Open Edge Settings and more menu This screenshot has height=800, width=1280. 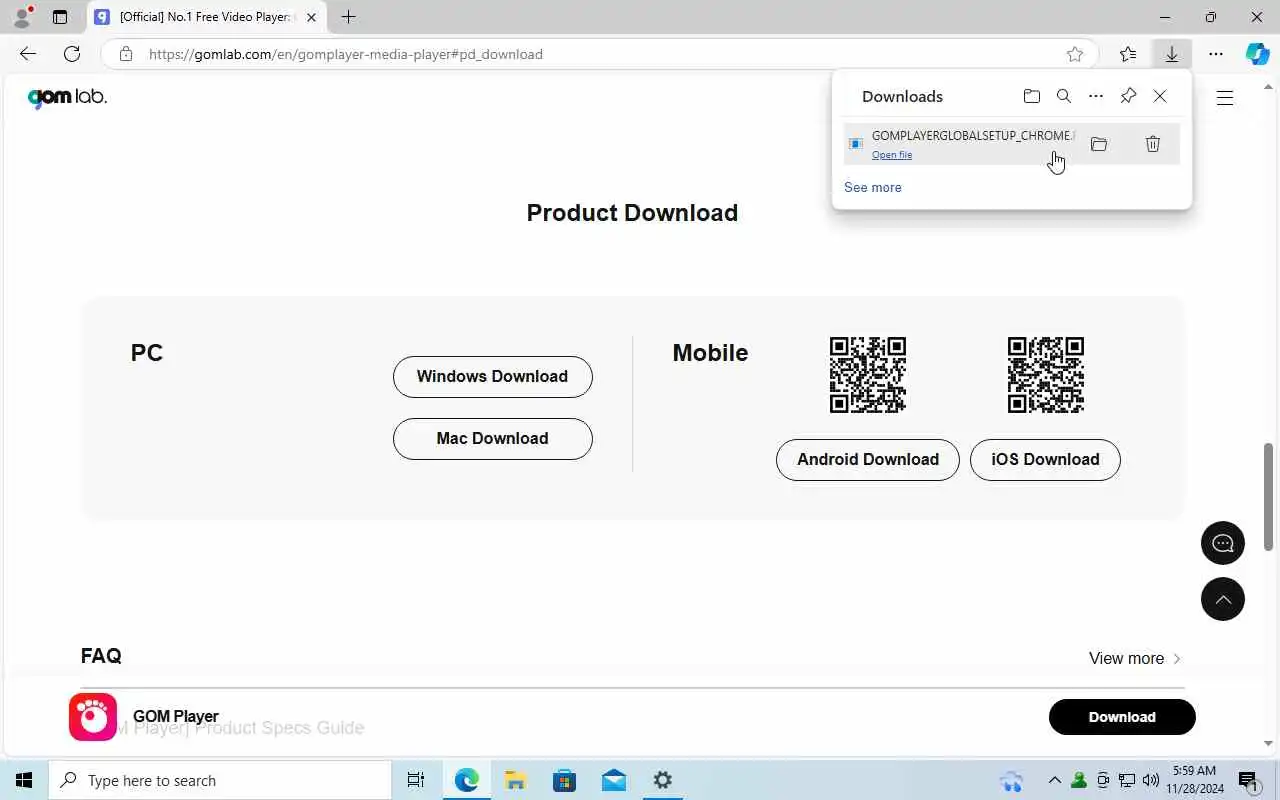tap(1216, 54)
